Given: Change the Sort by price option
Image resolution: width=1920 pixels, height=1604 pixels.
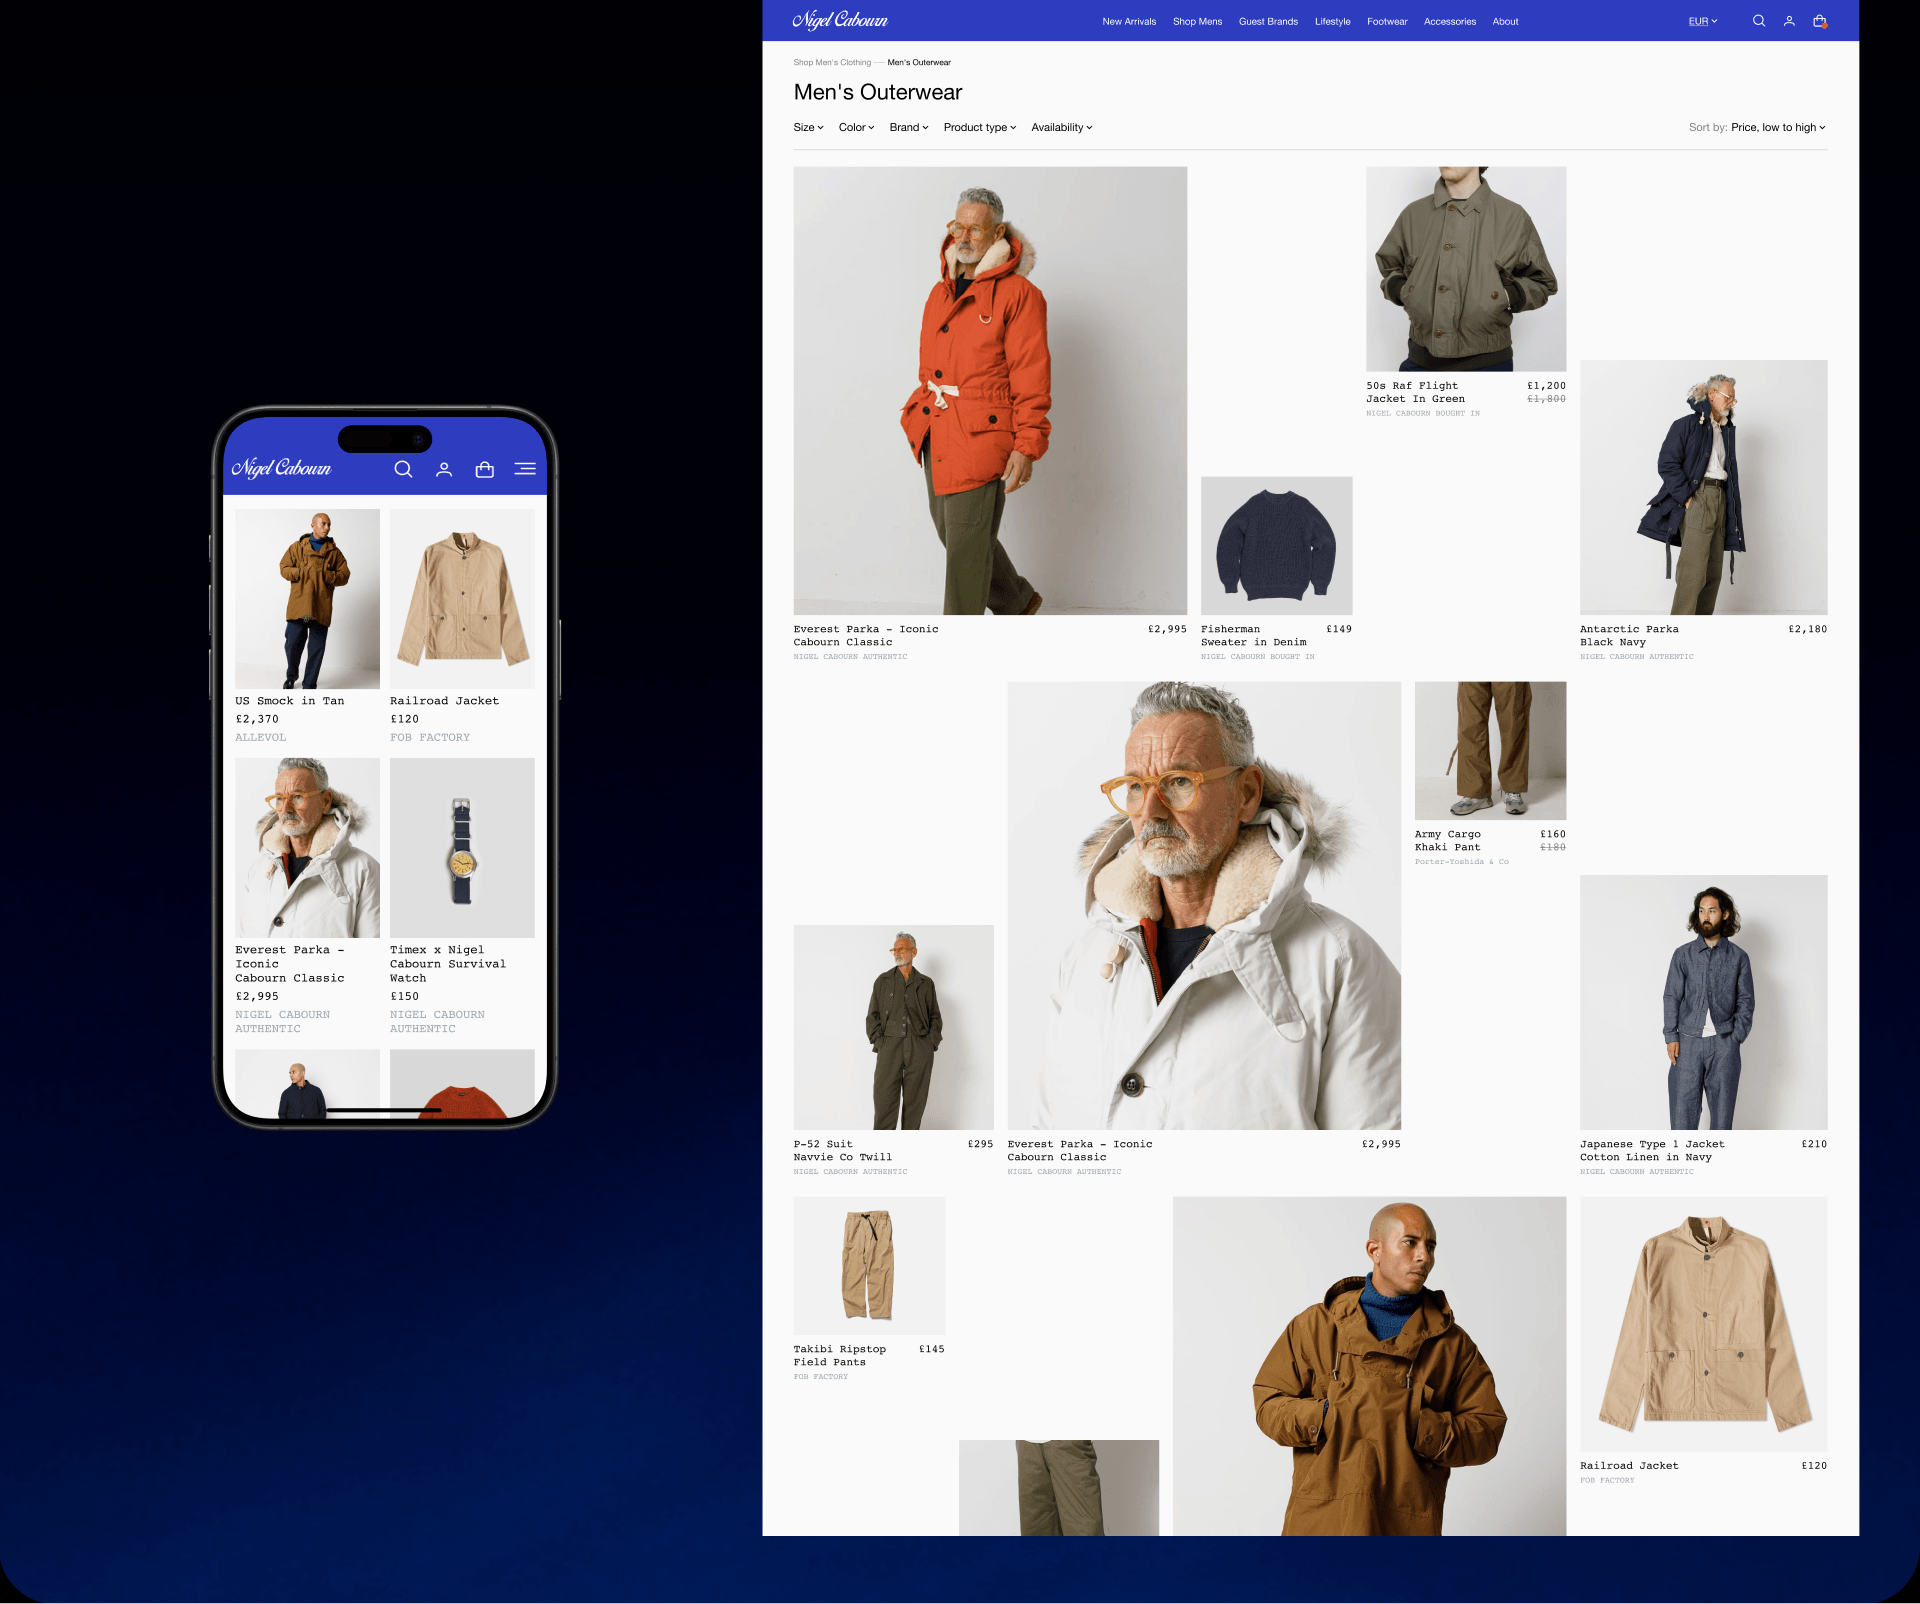Looking at the screenshot, I should point(1777,127).
